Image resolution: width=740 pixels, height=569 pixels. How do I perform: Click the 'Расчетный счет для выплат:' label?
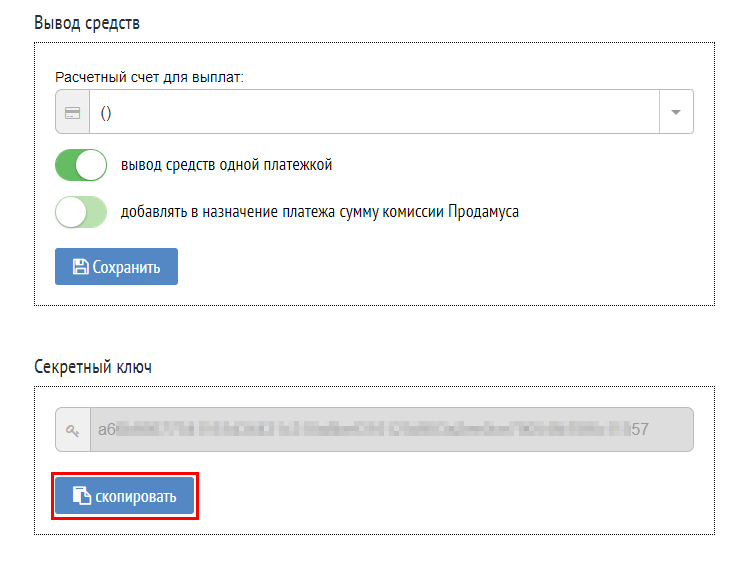click(x=149, y=76)
